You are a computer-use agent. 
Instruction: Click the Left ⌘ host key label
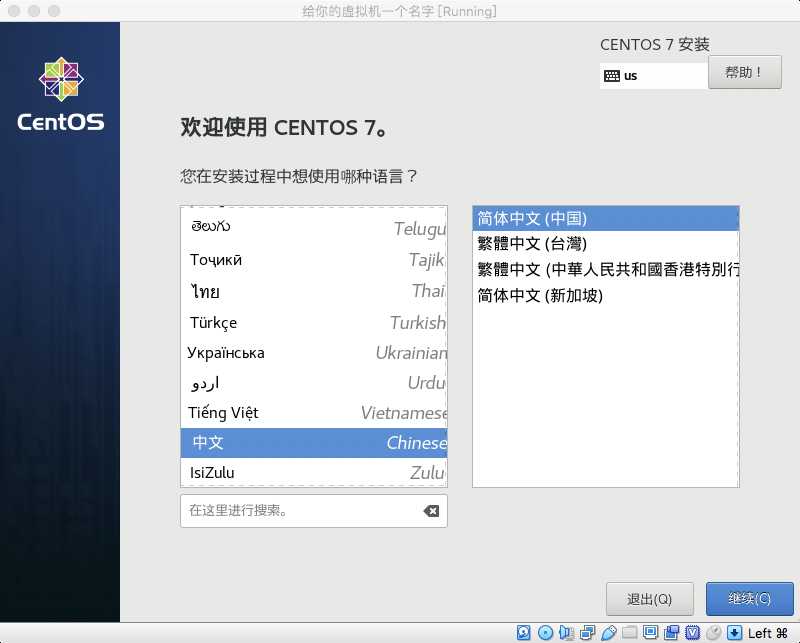[x=768, y=633]
